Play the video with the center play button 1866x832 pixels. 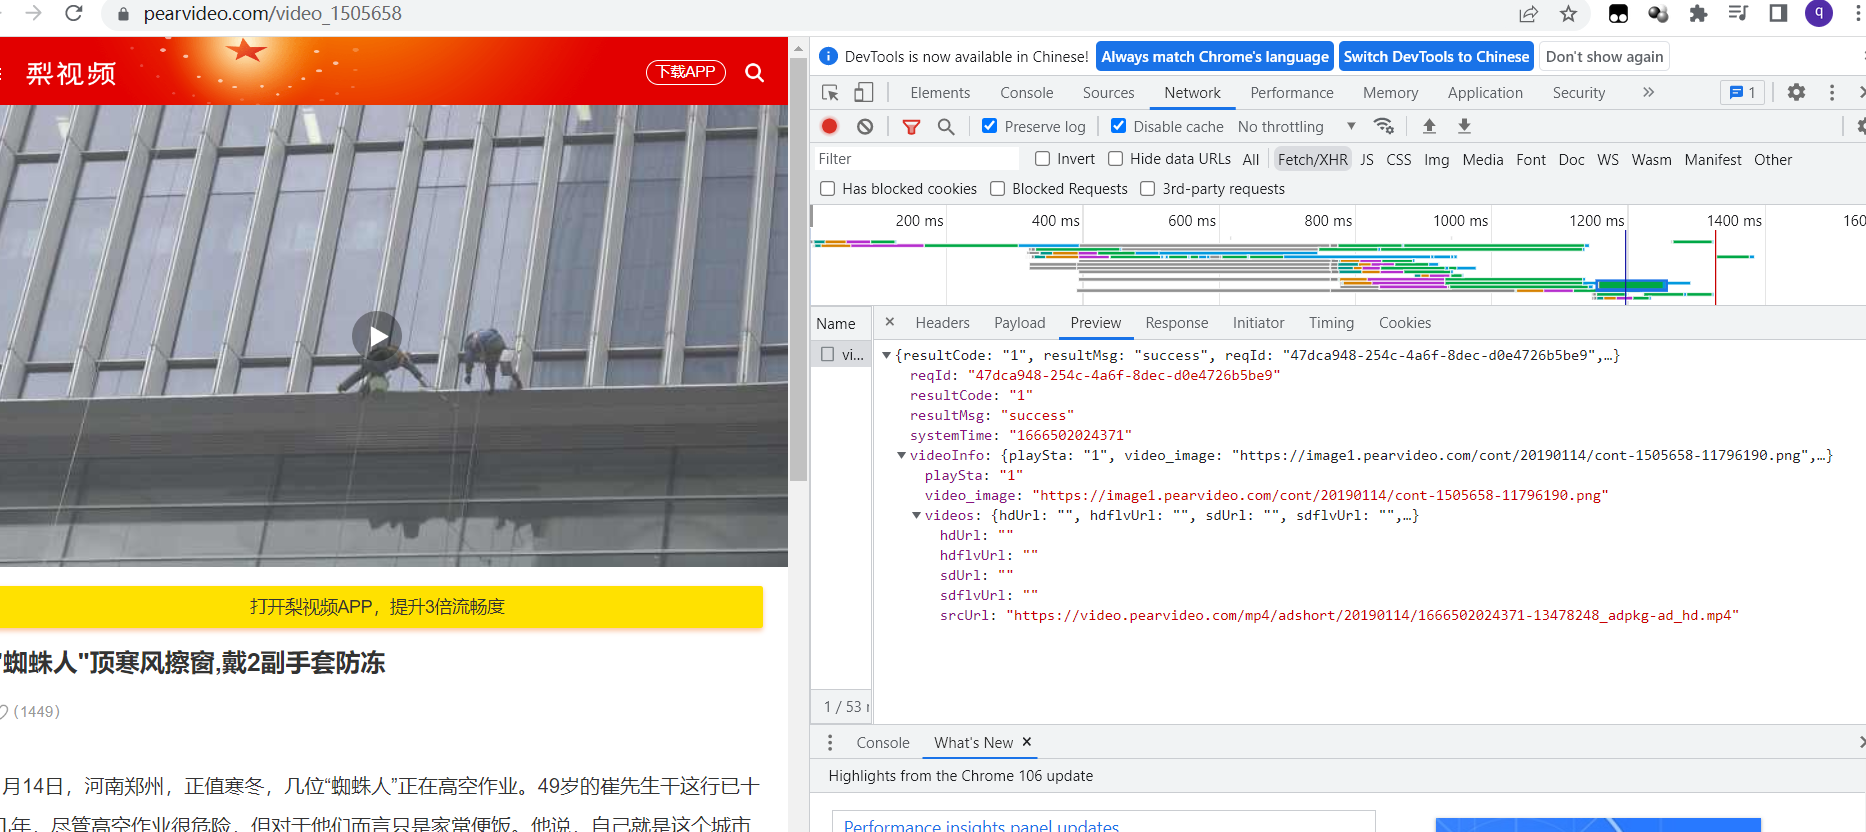coord(377,336)
